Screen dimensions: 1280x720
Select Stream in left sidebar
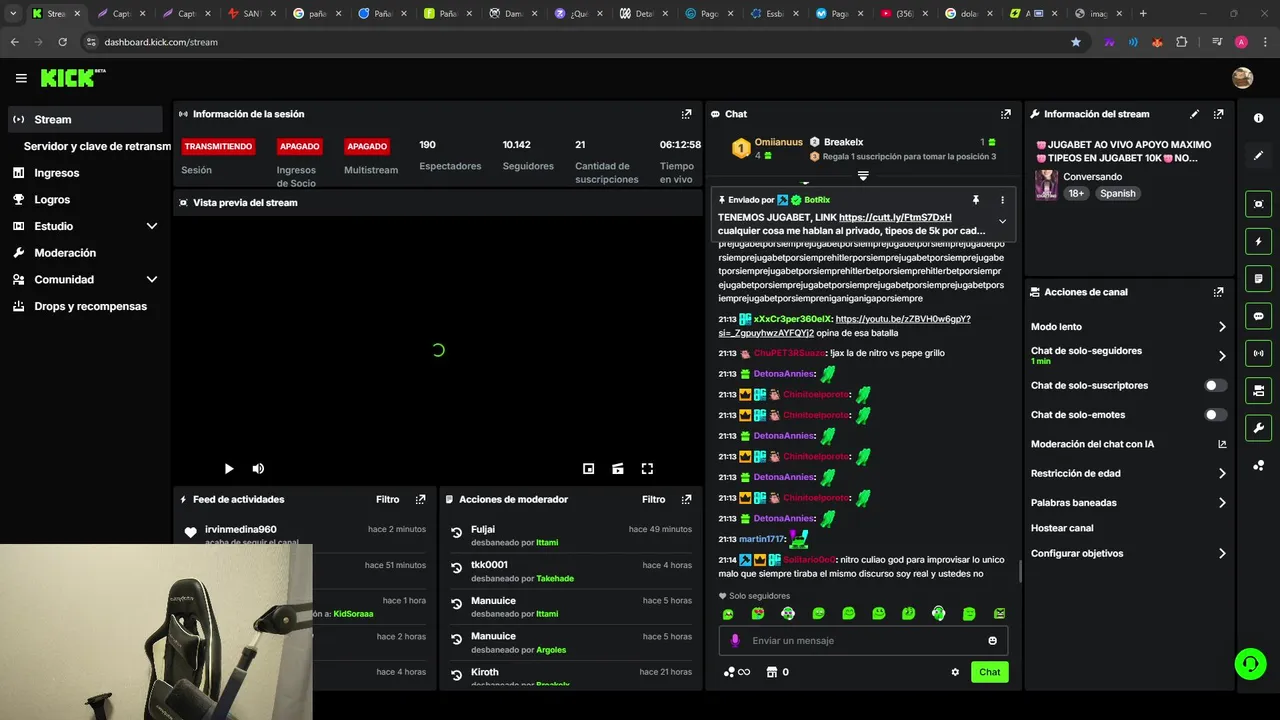click(84, 119)
